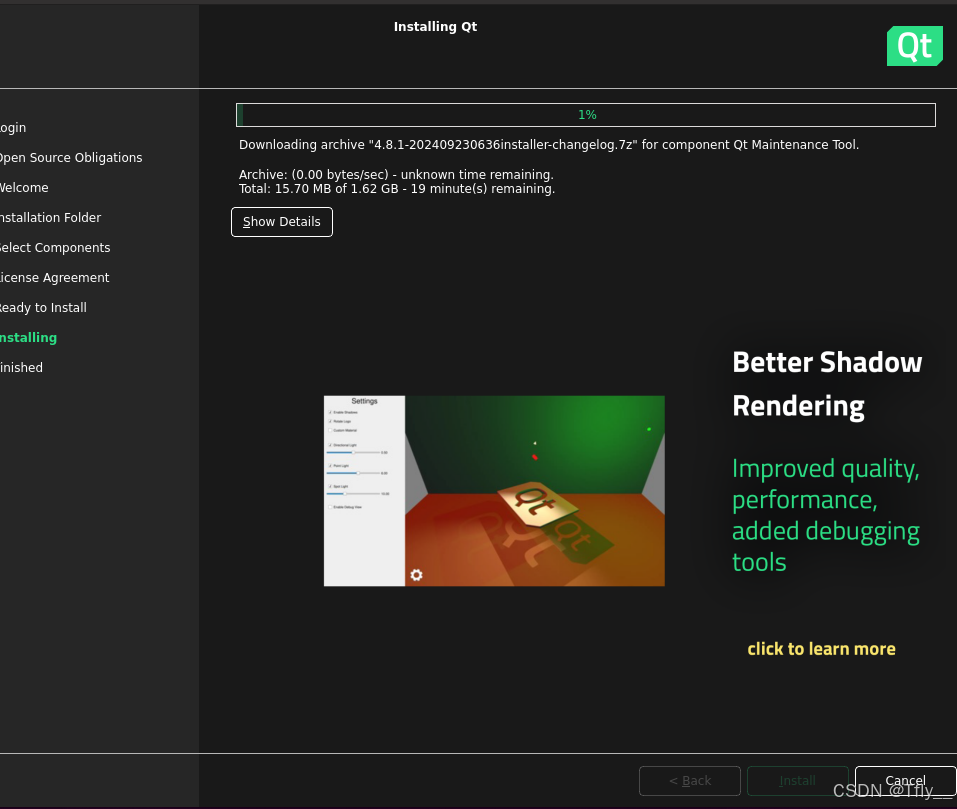
Task: Click the 'Total: 15.70 MB of 1.62 GB' line
Action: click(x=397, y=189)
